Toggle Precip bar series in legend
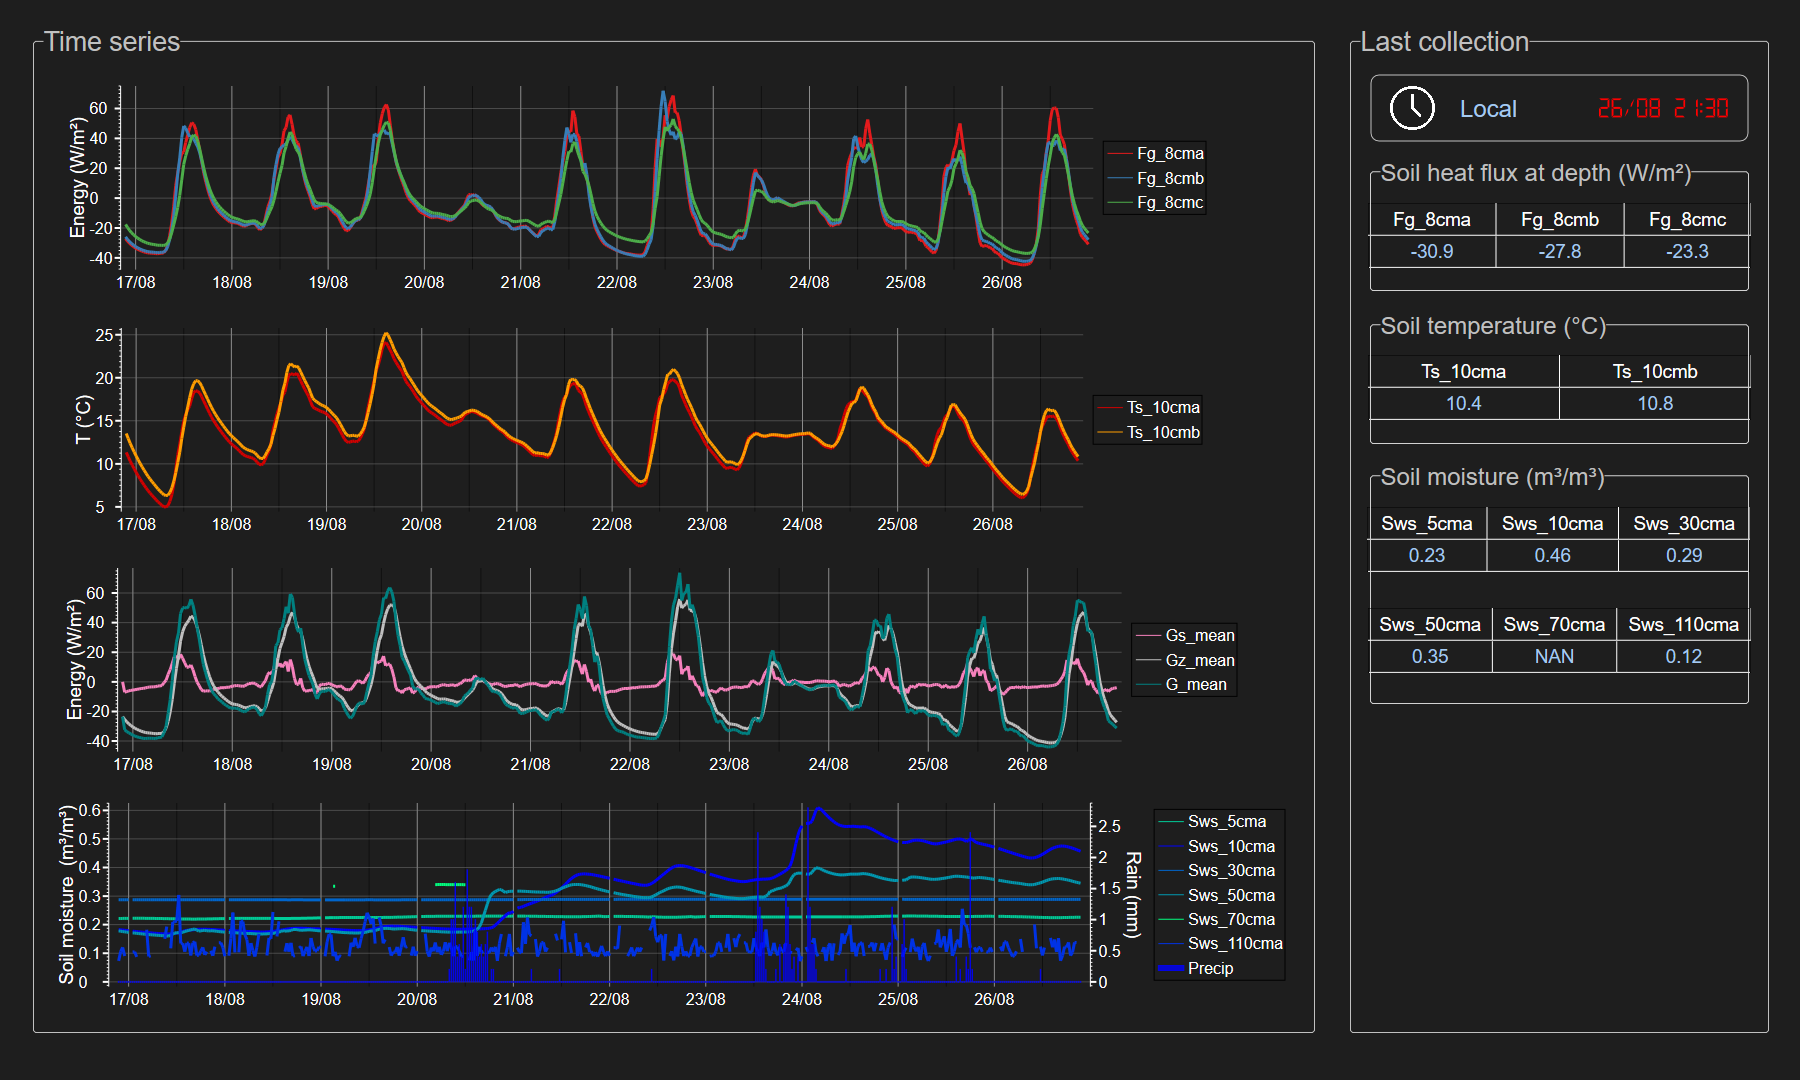The height and width of the screenshot is (1080, 1800). point(1210,969)
